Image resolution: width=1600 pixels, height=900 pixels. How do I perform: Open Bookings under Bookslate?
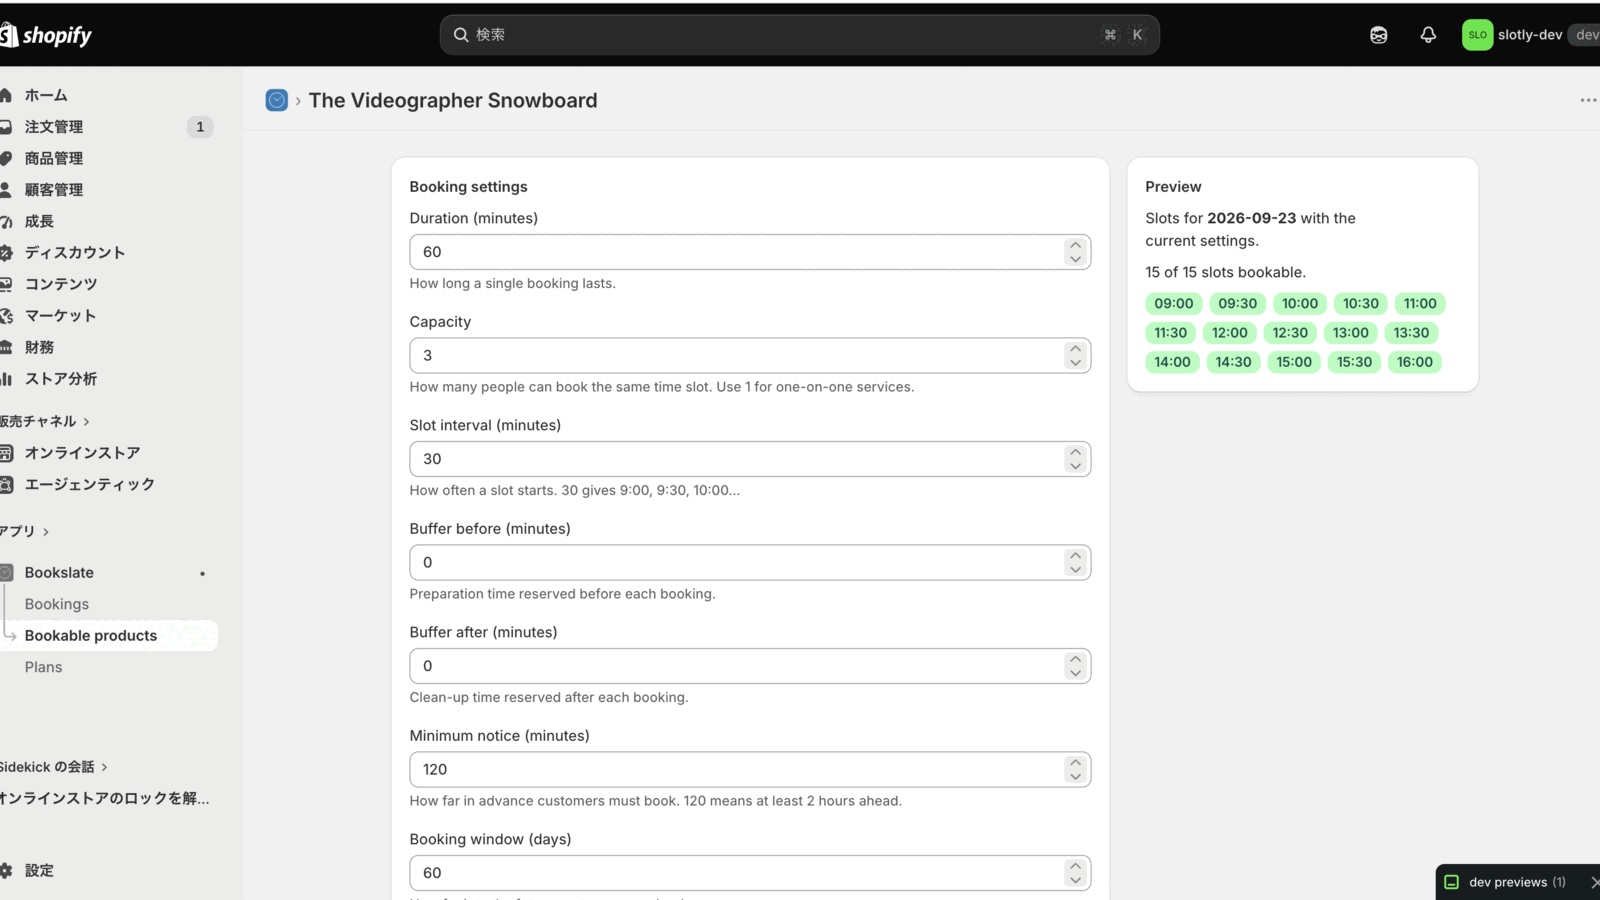(57, 604)
